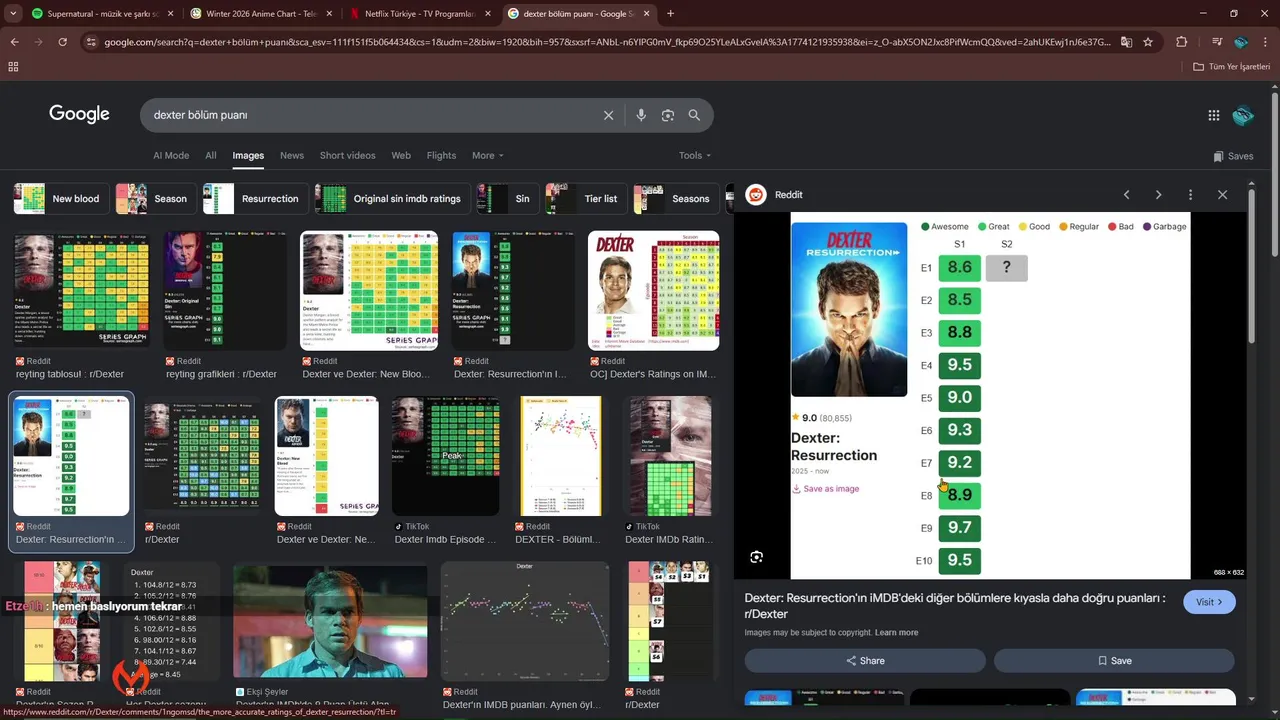Reload the page
The width and height of the screenshot is (1280, 720).
pyautogui.click(x=62, y=42)
